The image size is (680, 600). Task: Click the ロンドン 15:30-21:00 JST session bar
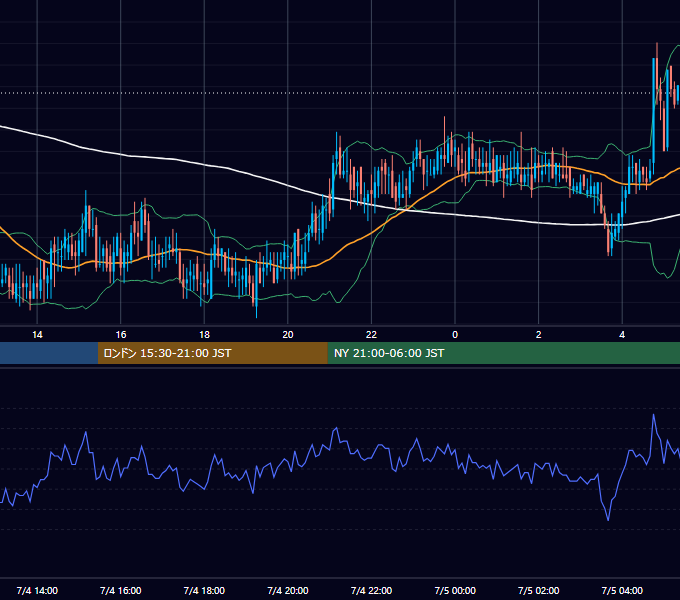[x=212, y=353]
